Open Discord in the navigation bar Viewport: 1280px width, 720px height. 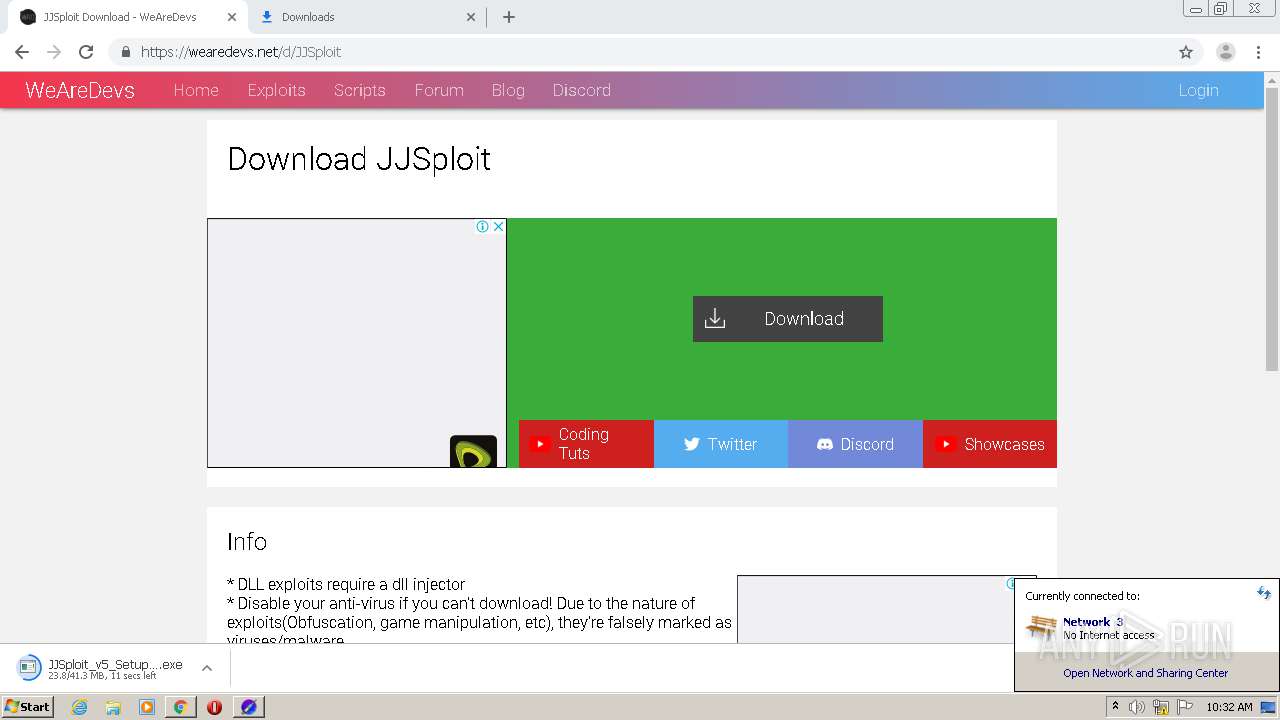click(582, 90)
